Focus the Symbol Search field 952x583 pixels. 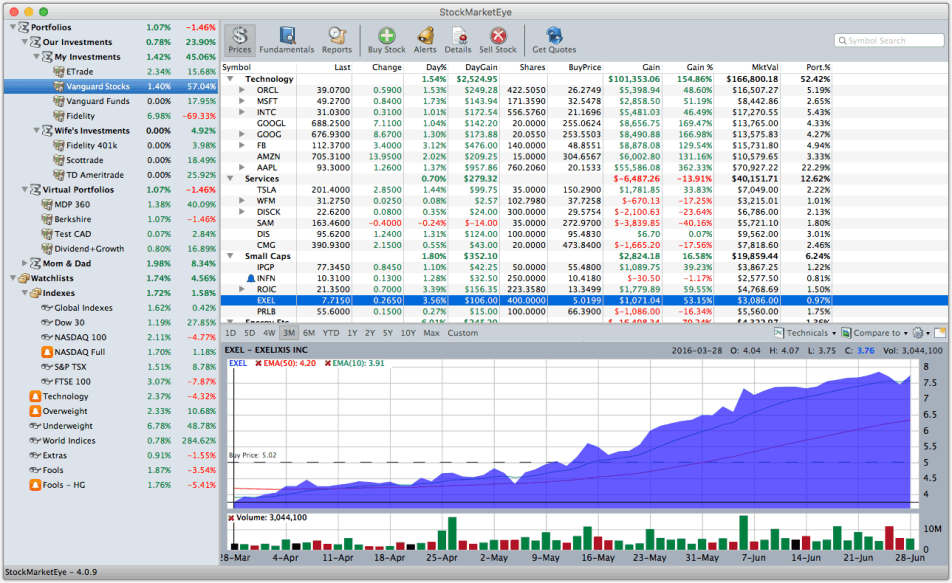pyautogui.click(x=889, y=41)
